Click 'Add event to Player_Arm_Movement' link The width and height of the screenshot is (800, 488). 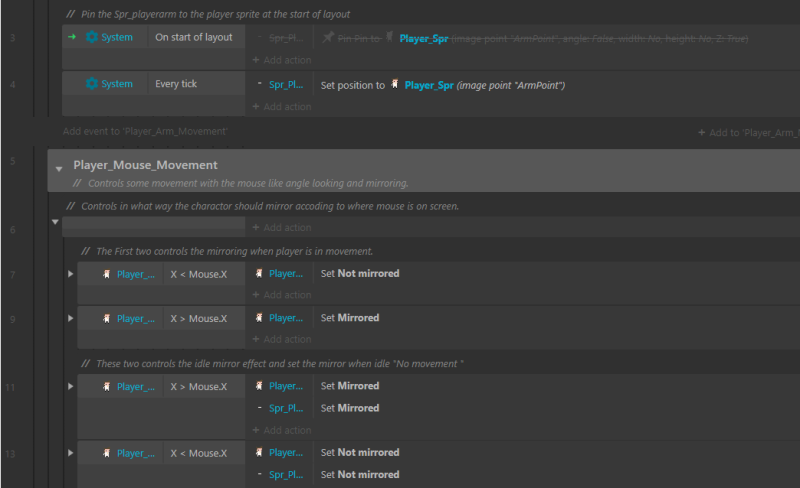click(x=145, y=131)
